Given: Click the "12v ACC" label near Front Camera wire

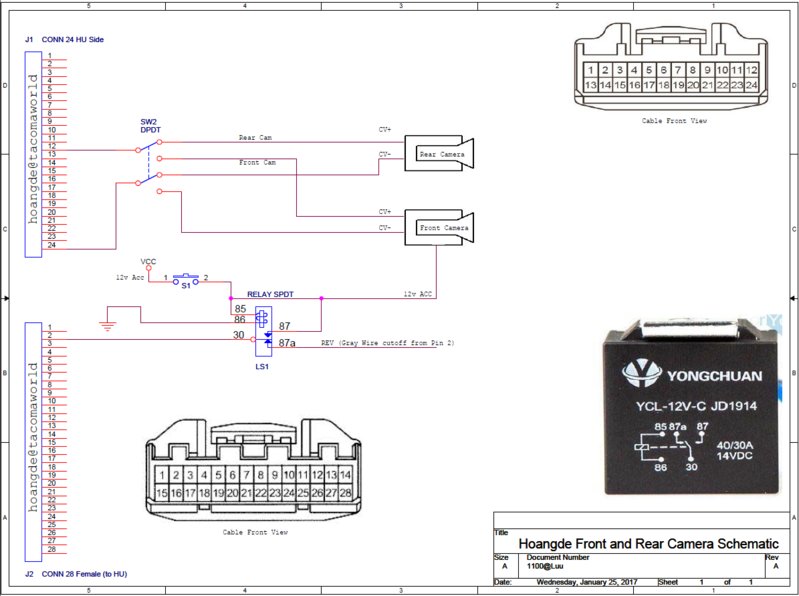Looking at the screenshot, I should pos(417,294).
